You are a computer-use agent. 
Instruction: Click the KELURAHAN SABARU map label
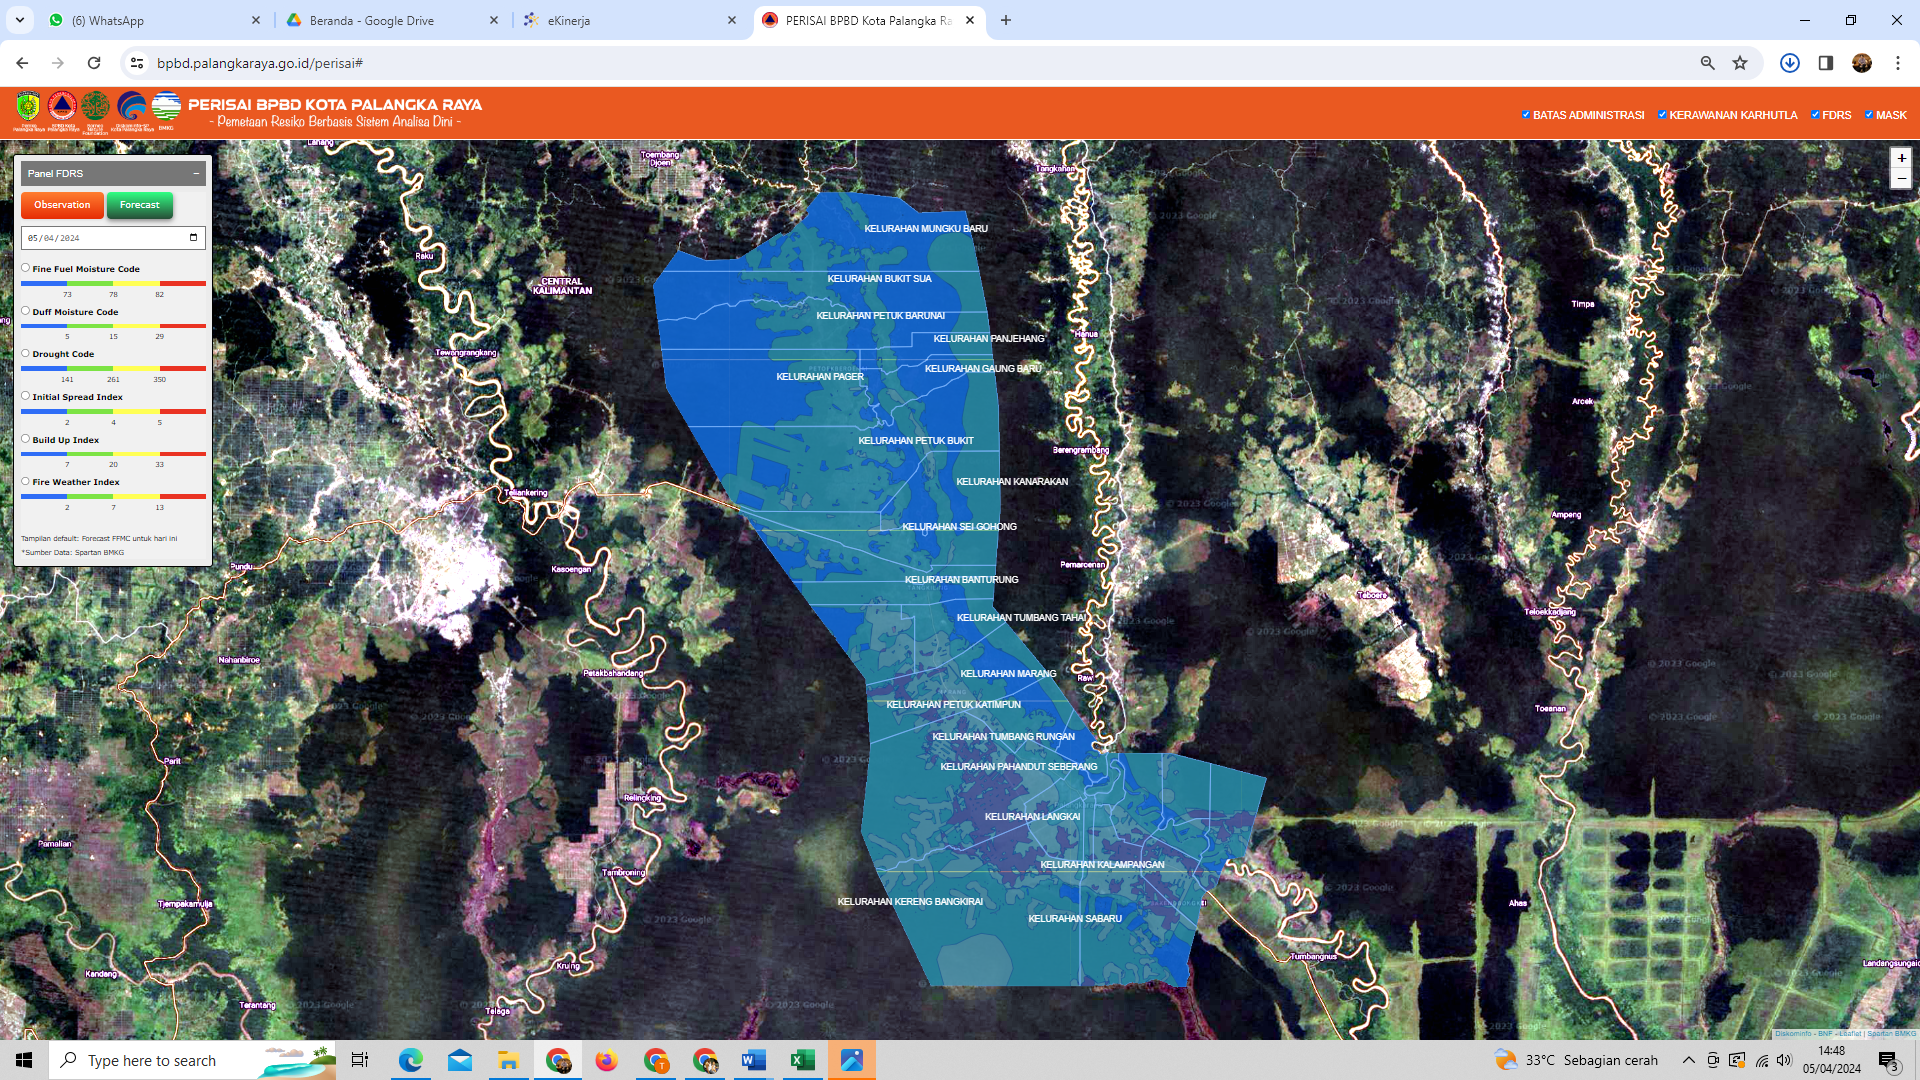click(1075, 918)
